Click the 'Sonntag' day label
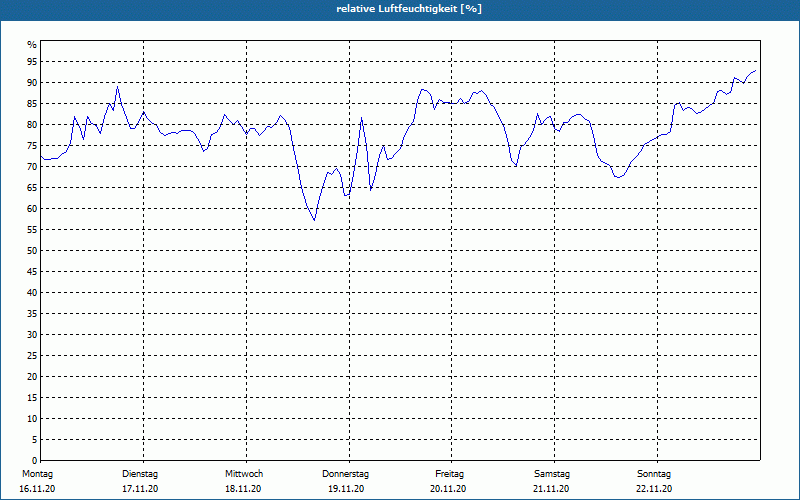This screenshot has width=800, height=500. pos(654,474)
